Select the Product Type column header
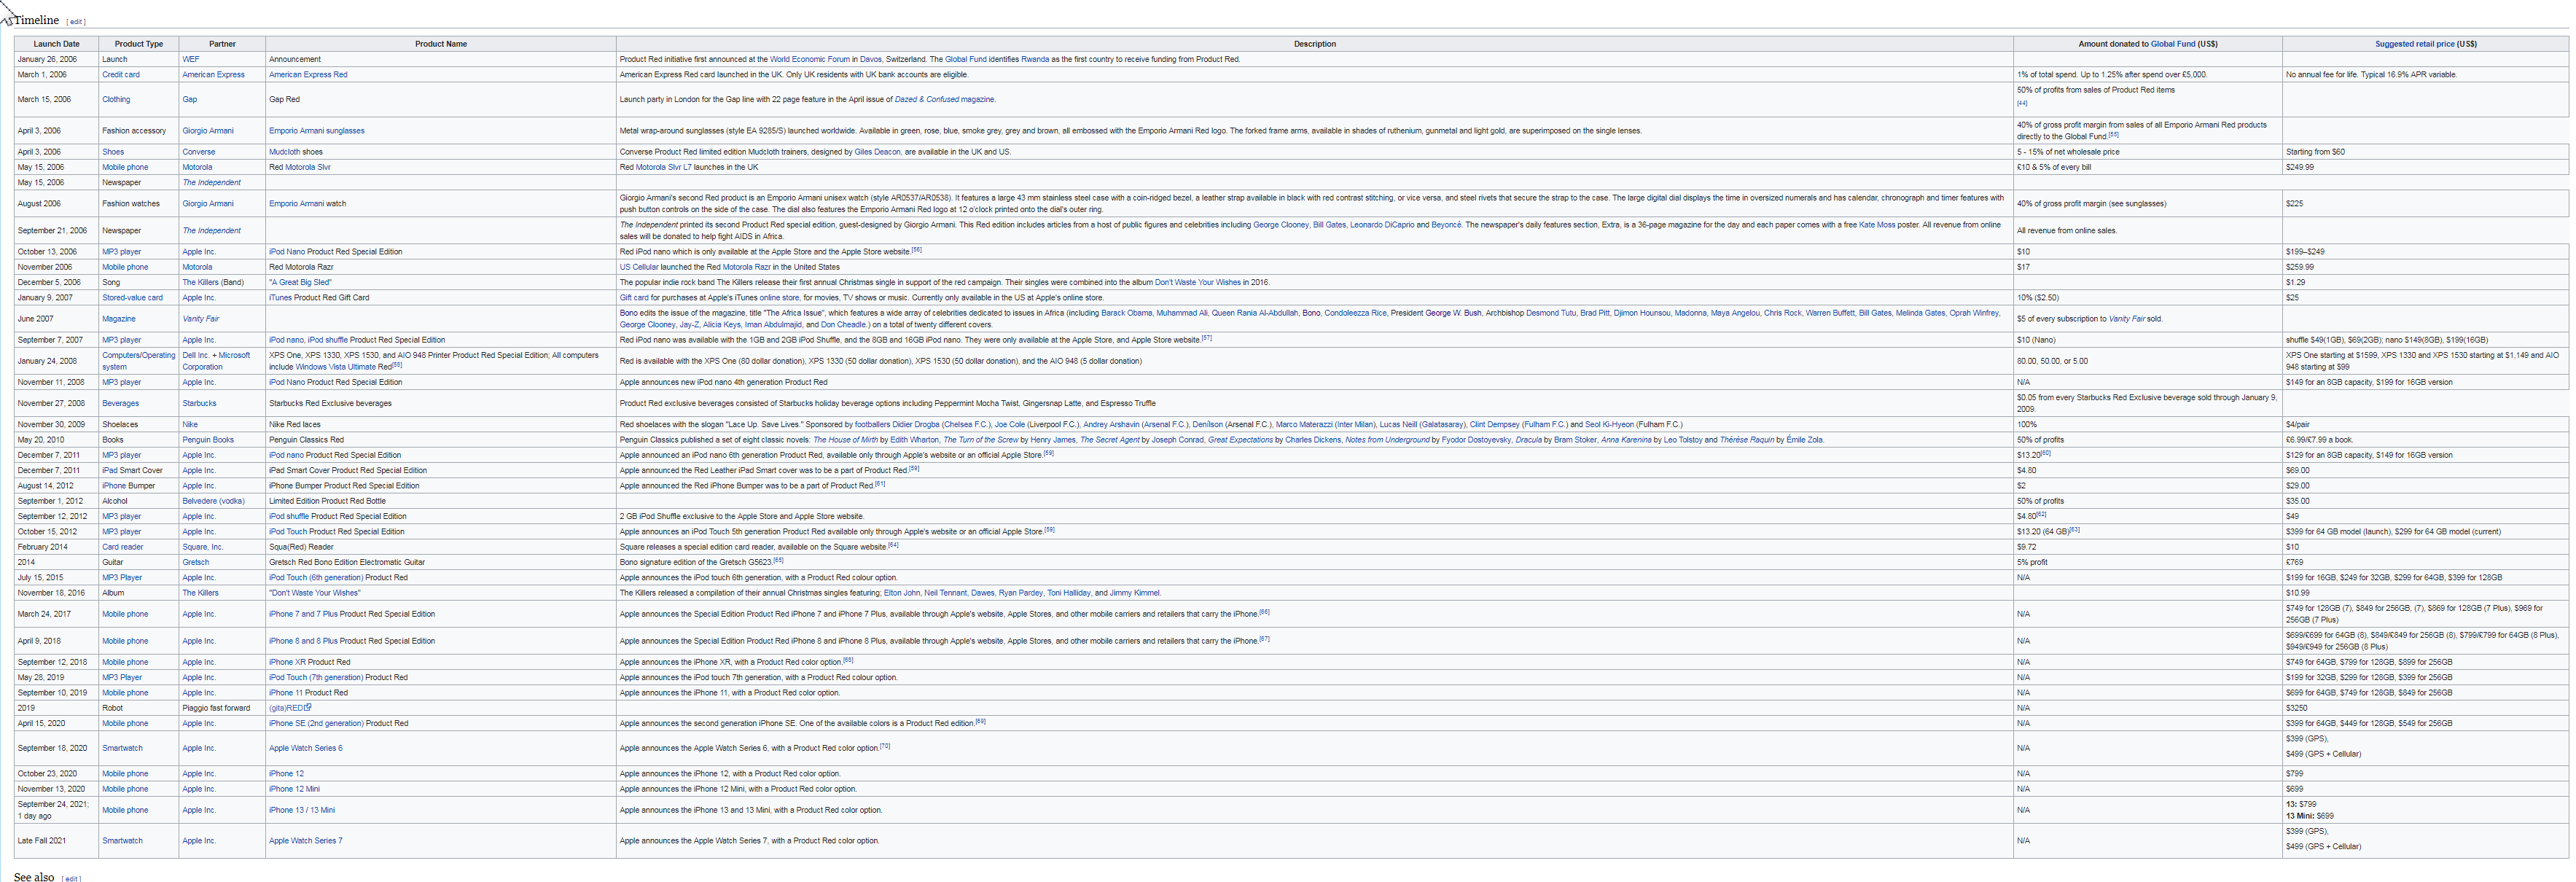Image resolution: width=2576 pixels, height=882 pixels. (139, 44)
